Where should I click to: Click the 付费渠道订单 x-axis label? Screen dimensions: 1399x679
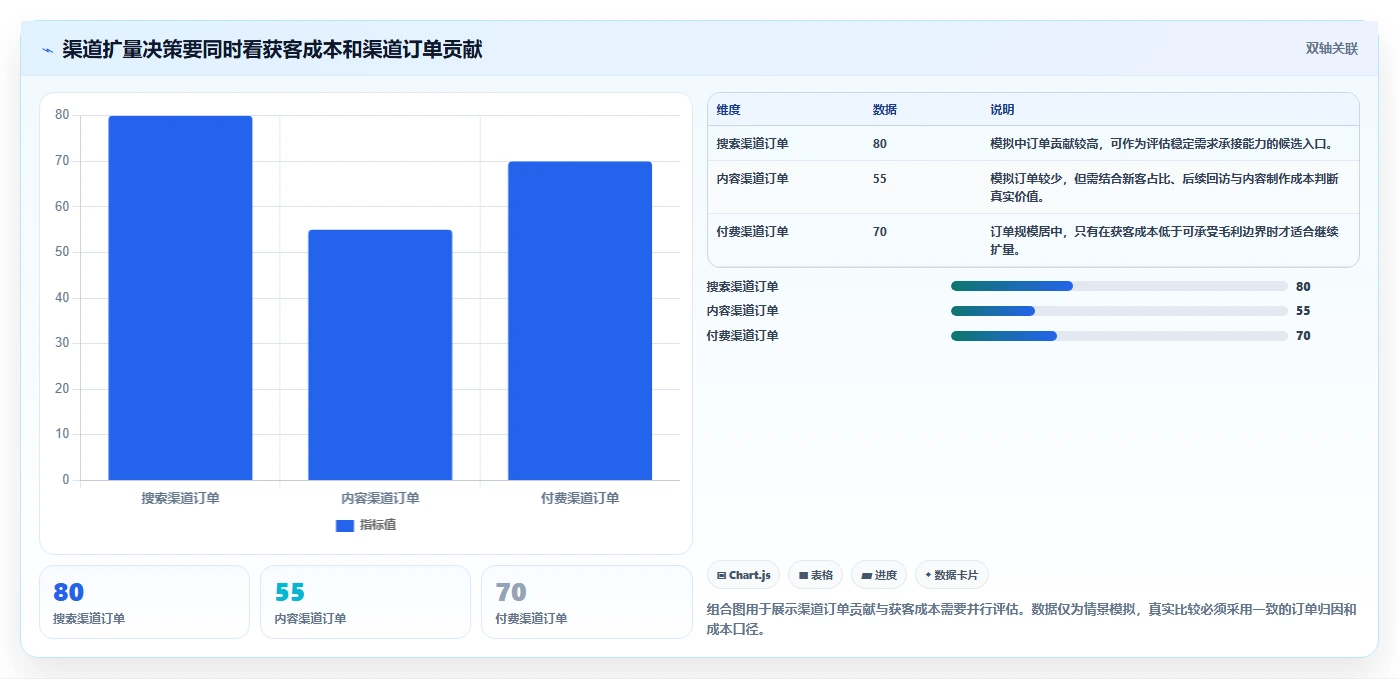580,498
